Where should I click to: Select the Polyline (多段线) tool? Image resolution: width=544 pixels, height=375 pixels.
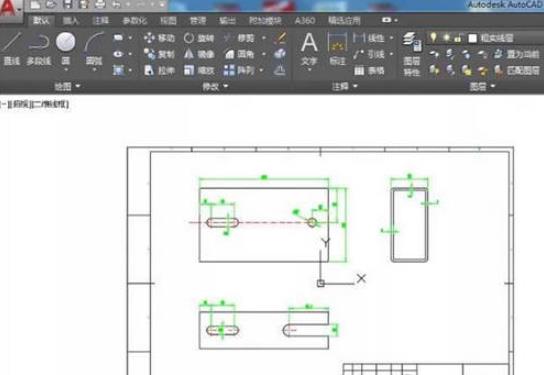(x=39, y=49)
